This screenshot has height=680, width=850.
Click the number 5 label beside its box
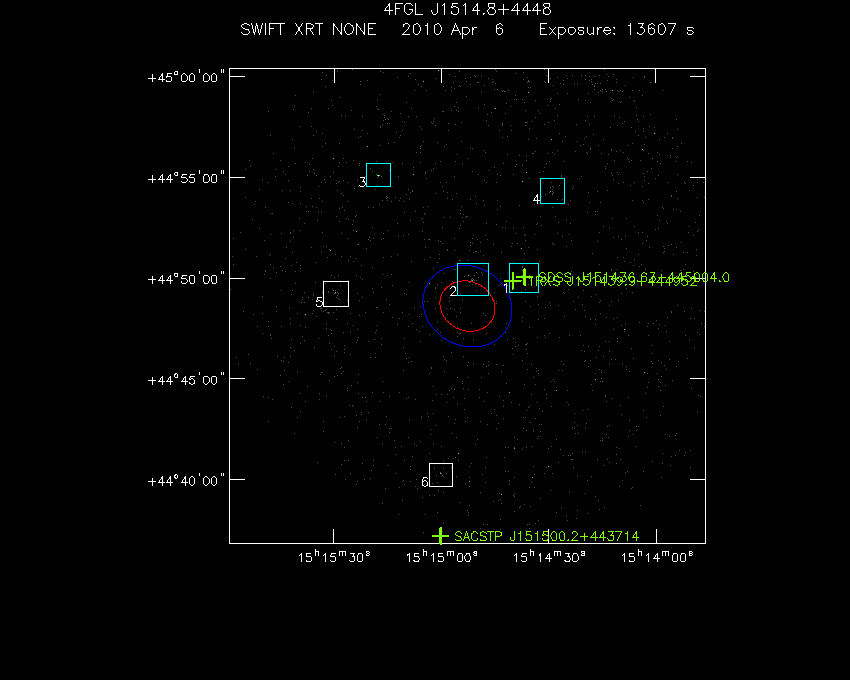coord(319,302)
